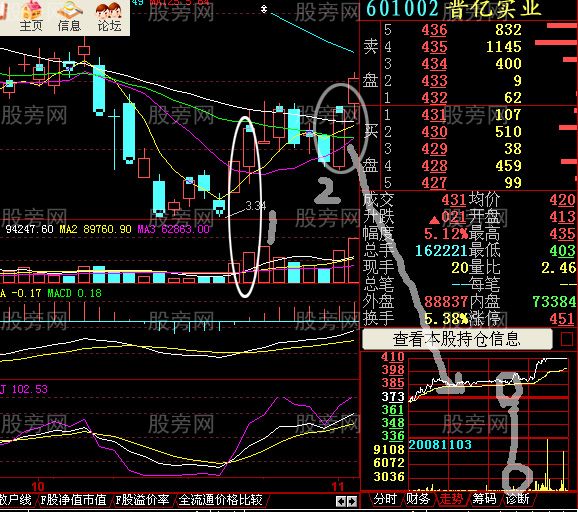Click sell level 4 price 435
This screenshot has height=512, width=578.
434,47
